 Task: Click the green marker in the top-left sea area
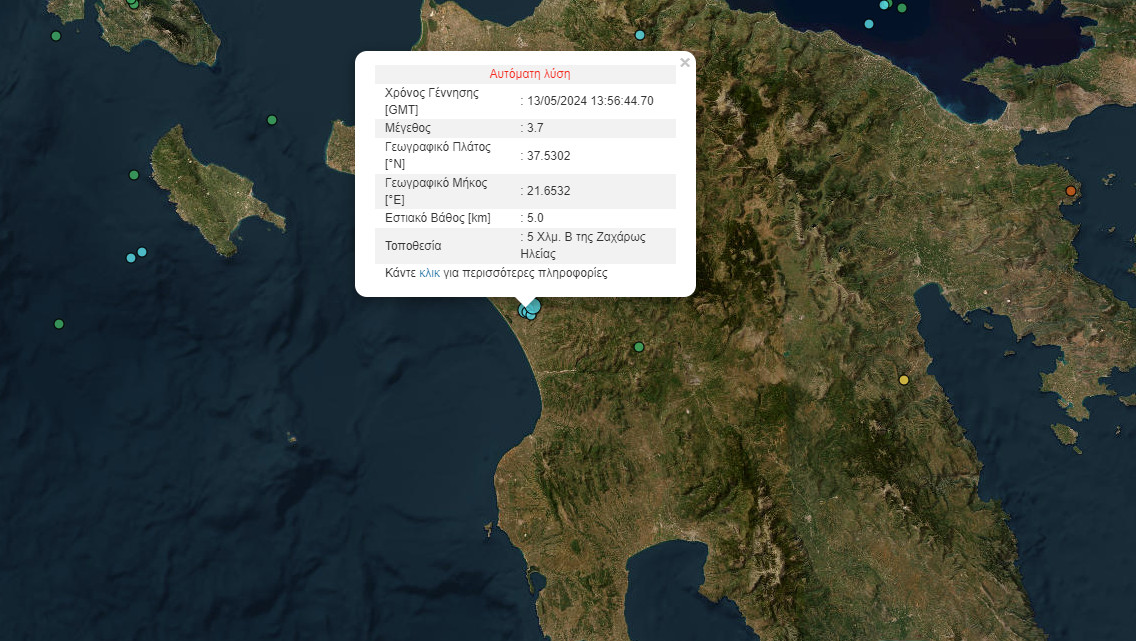pos(56,36)
